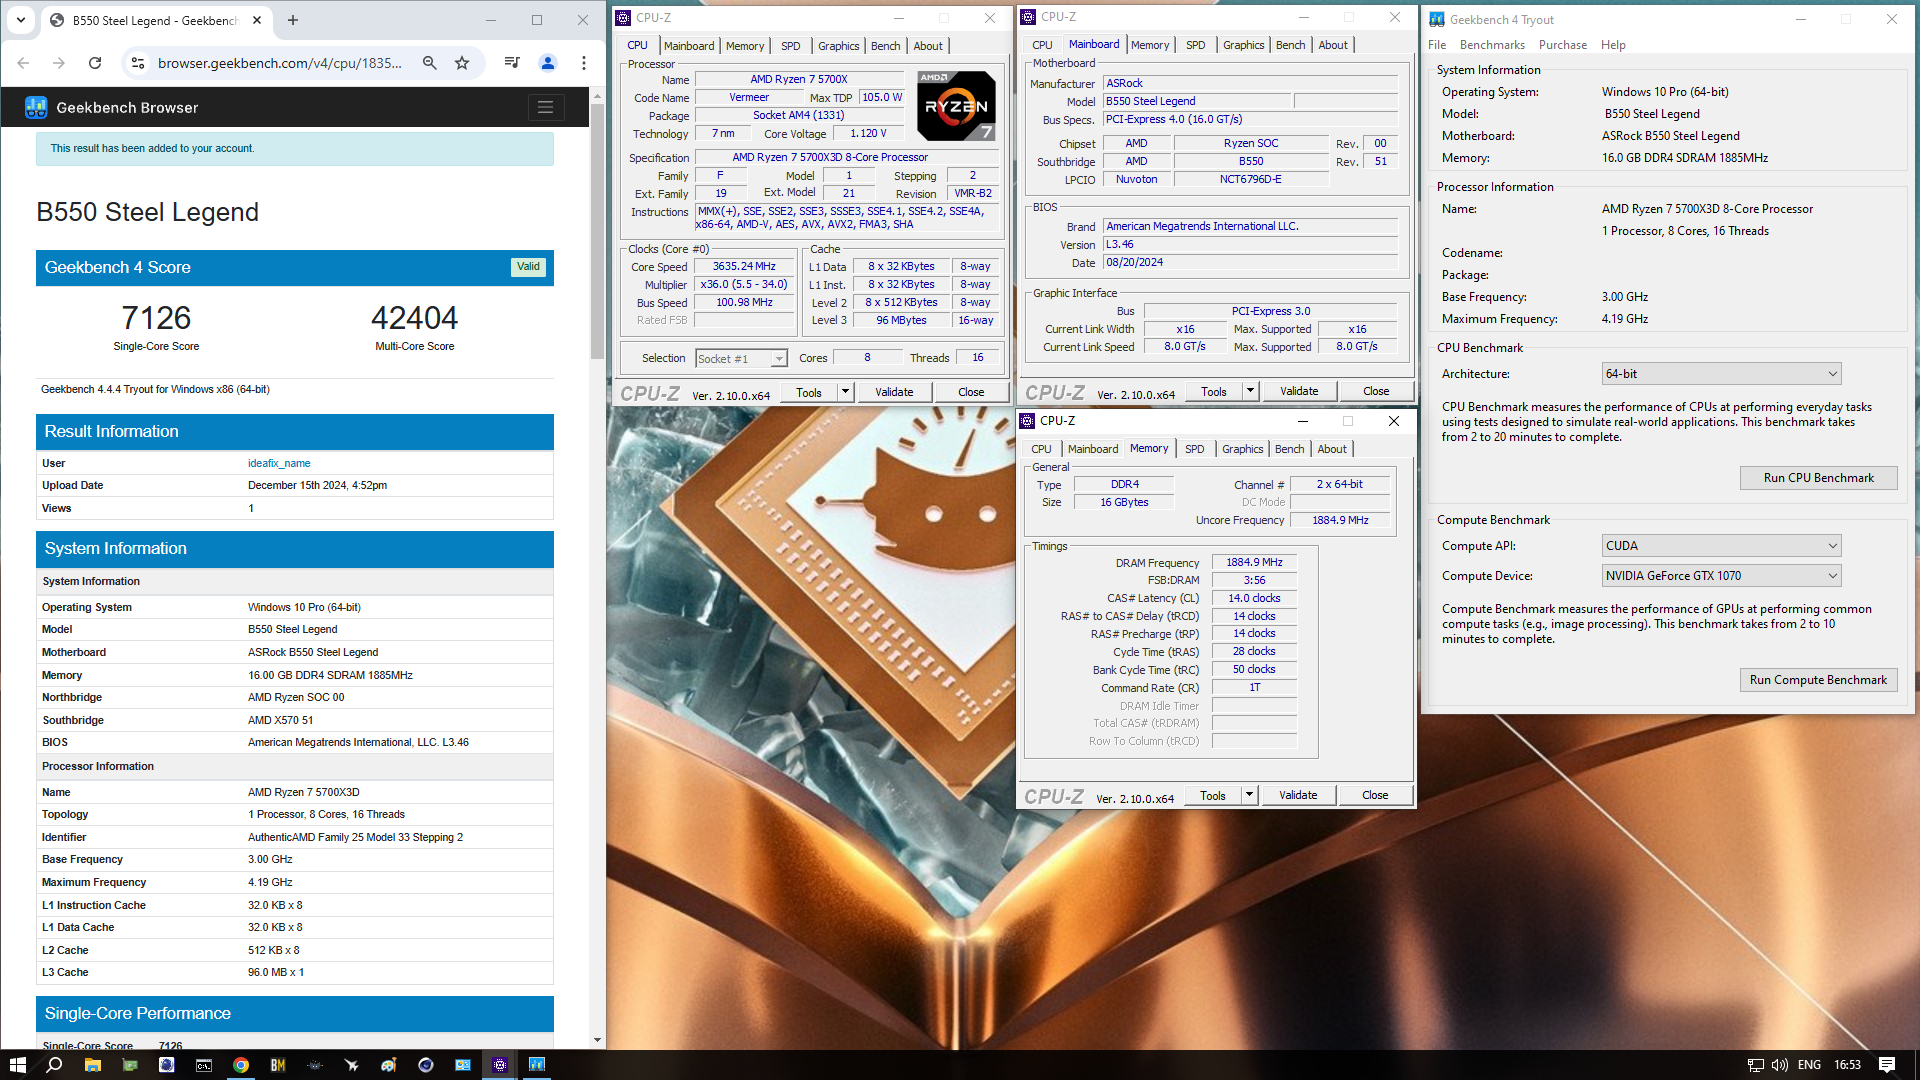Viewport: 1920px width, 1080px height.
Task: Switch to CPU tab in CPU-Z Memory window
Action: point(1041,449)
